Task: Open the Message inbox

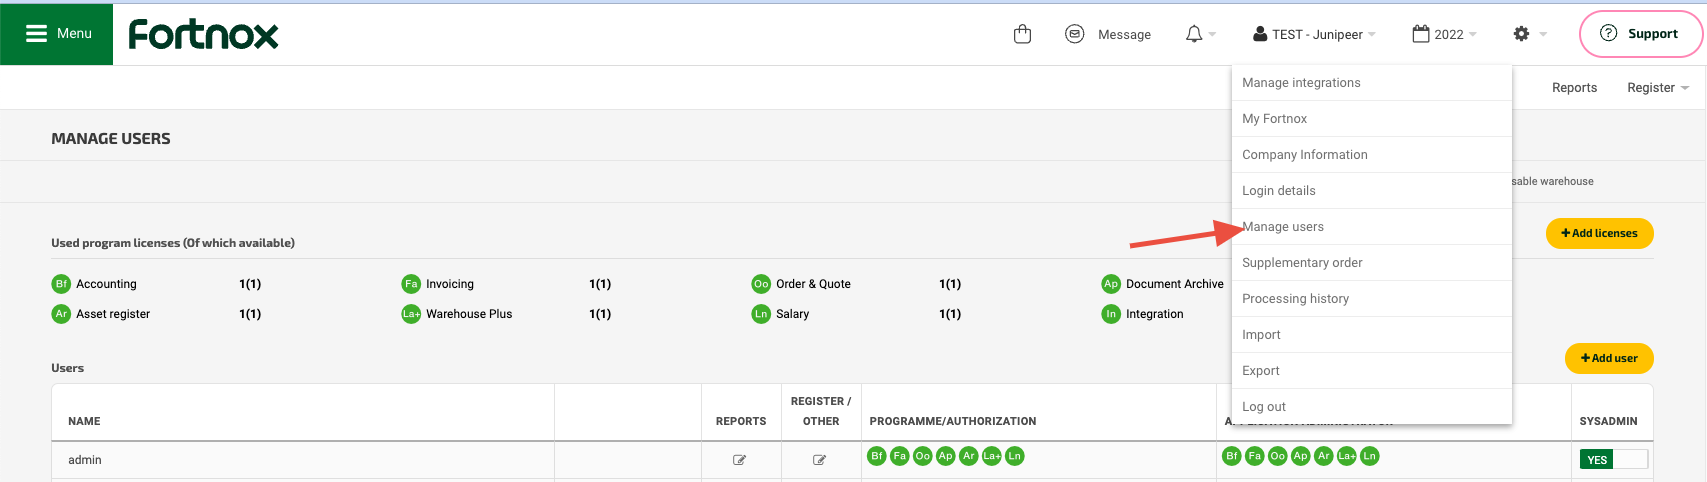Action: [x=1108, y=34]
